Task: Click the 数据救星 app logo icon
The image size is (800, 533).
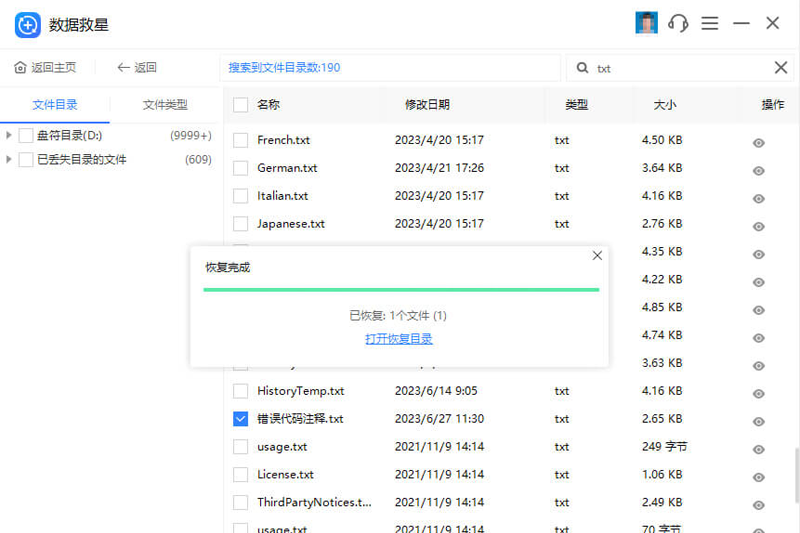Action: [27, 24]
